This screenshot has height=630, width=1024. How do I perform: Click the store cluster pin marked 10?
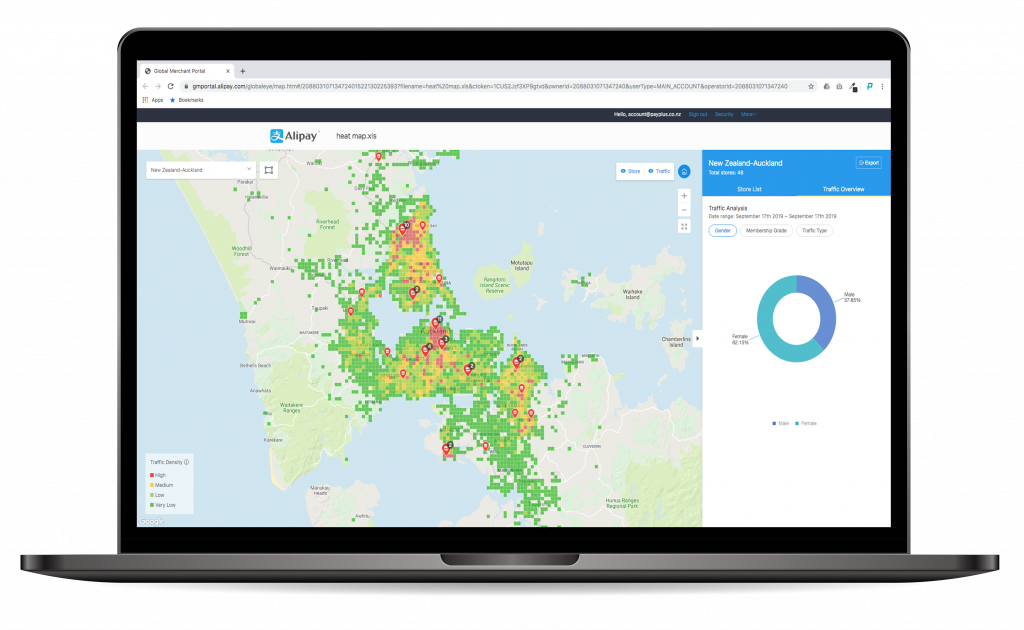(404, 228)
